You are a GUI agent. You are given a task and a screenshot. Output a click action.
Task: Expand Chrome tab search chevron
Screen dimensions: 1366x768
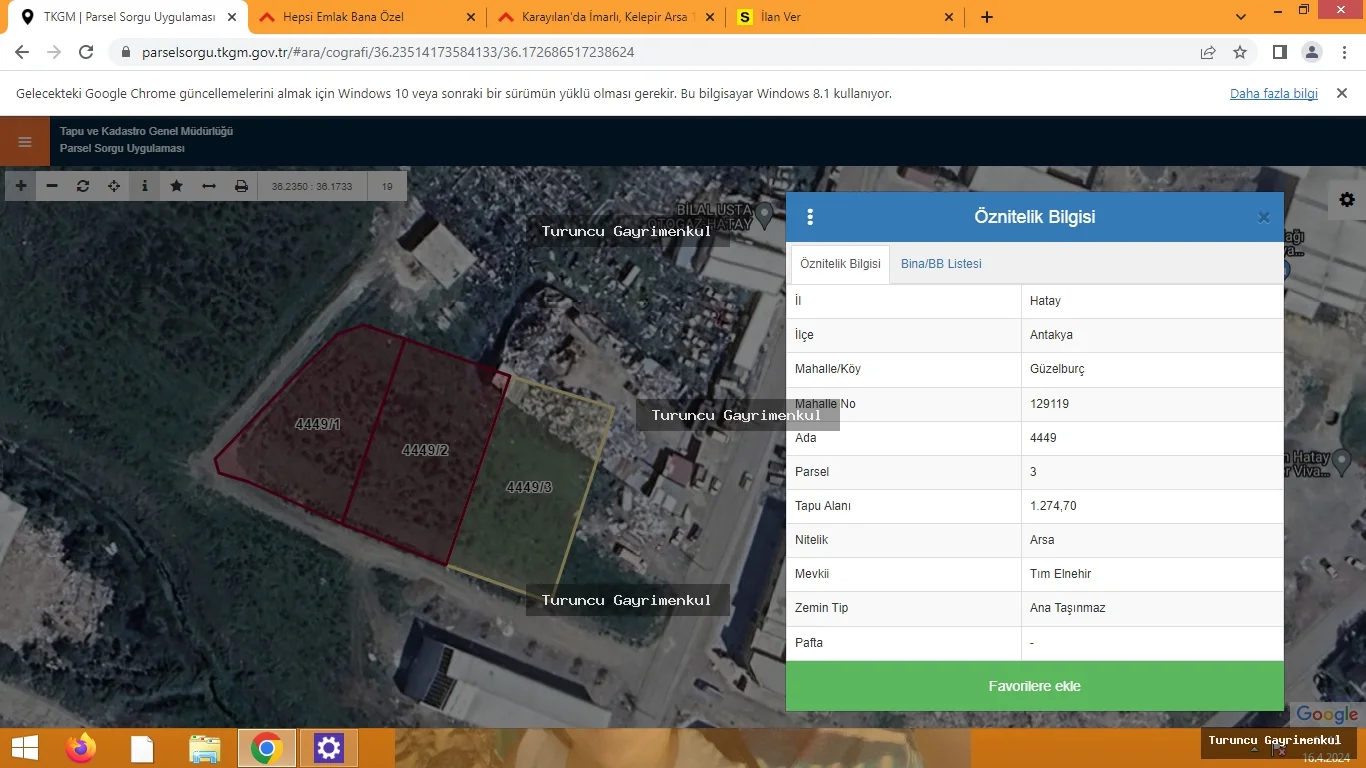[1241, 17]
